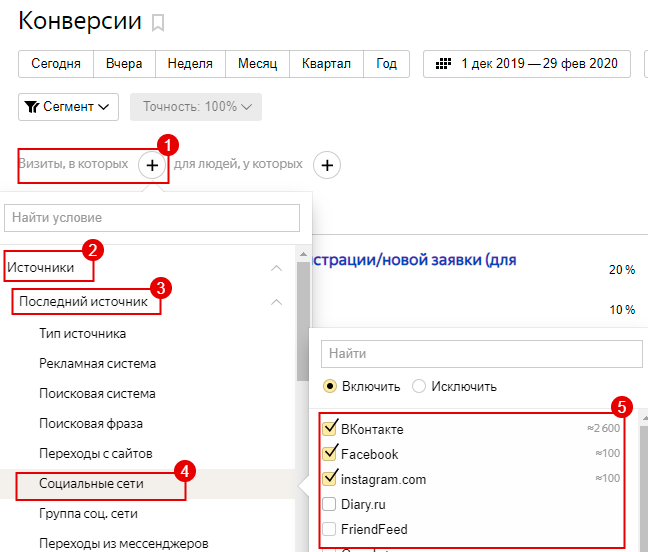This screenshot has width=648, height=552.
Task: Click plus icon after 'Визиты, в которых'
Action: click(151, 165)
